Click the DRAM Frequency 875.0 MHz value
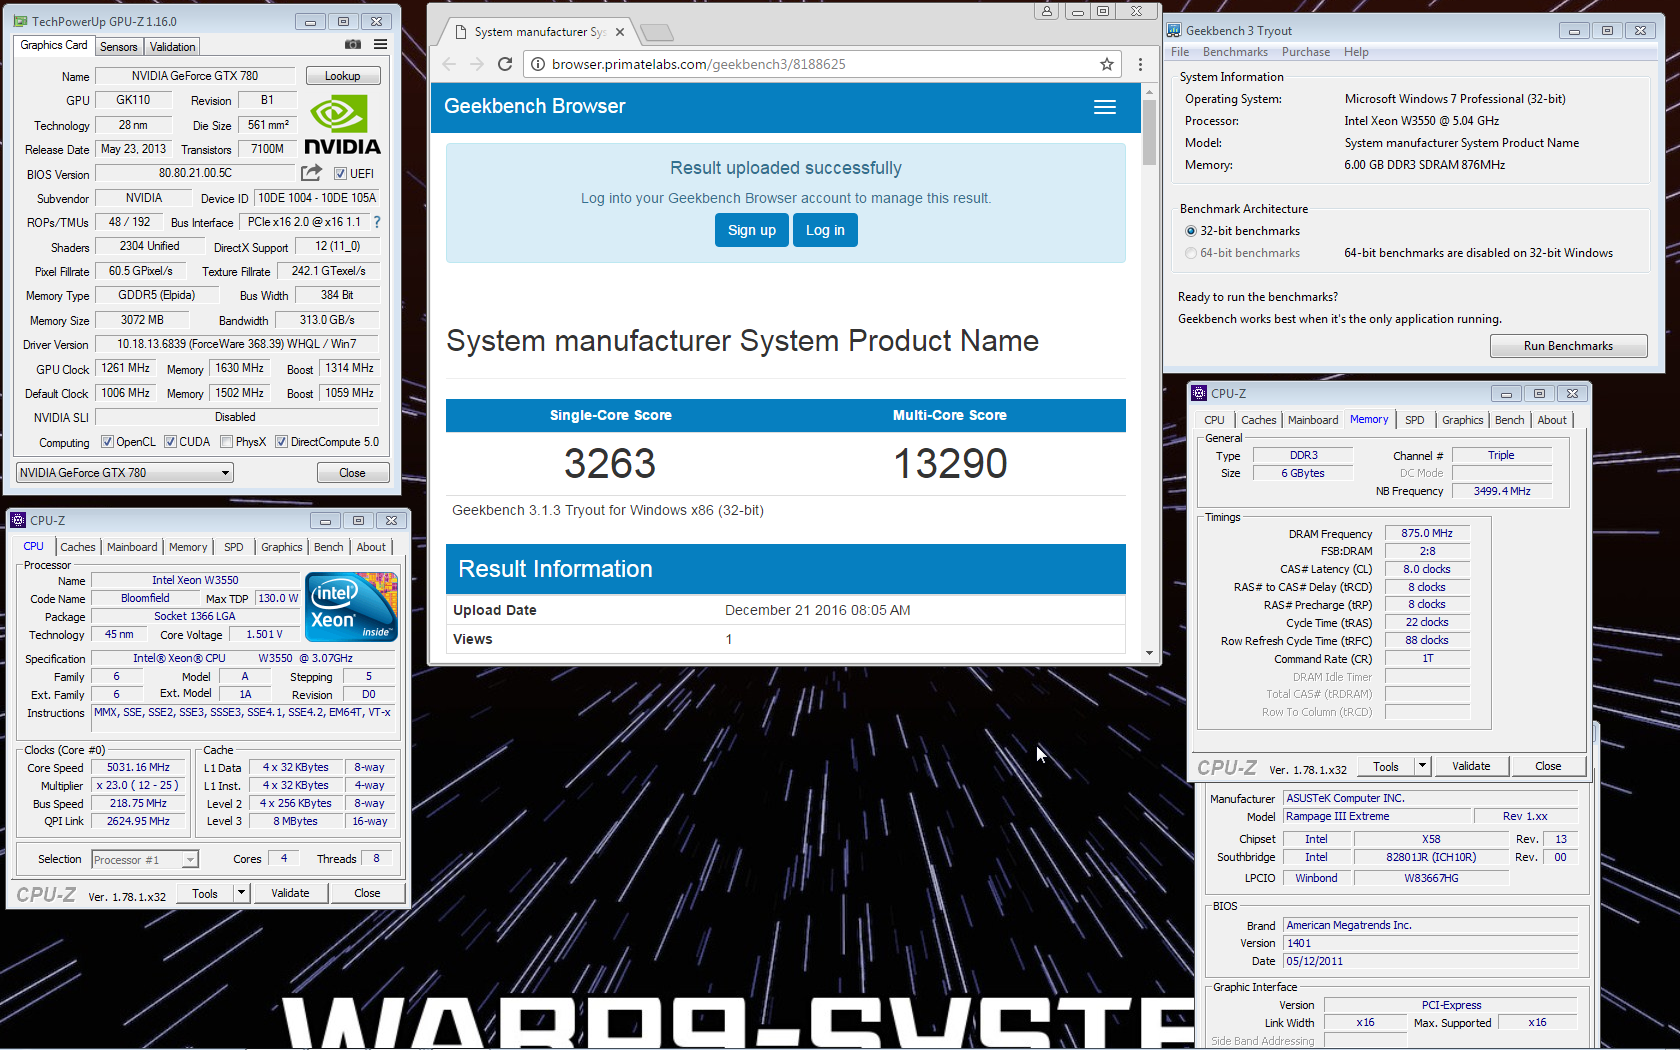The width and height of the screenshot is (1680, 1050). [x=1427, y=533]
